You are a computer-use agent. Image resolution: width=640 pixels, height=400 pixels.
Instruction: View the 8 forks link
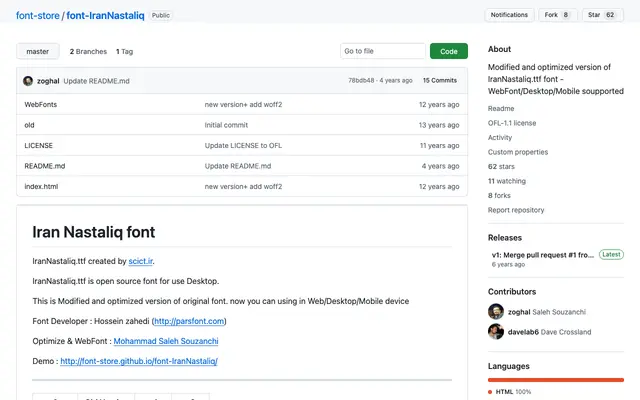click(499, 196)
